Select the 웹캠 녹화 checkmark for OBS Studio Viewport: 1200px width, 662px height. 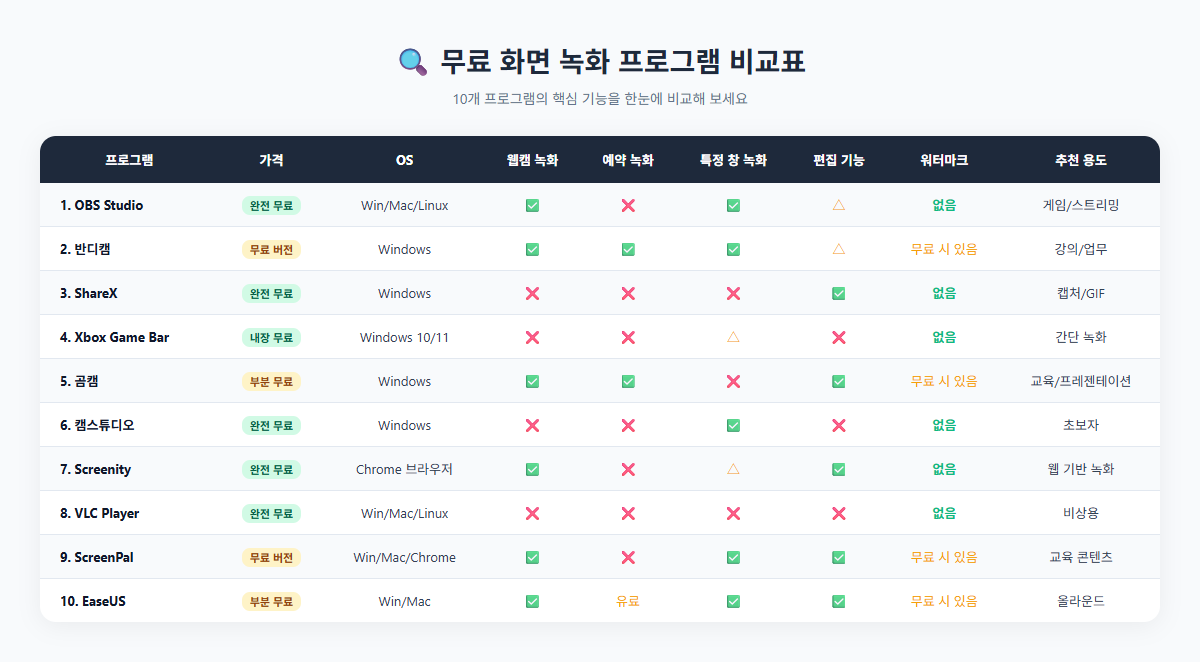pos(532,204)
